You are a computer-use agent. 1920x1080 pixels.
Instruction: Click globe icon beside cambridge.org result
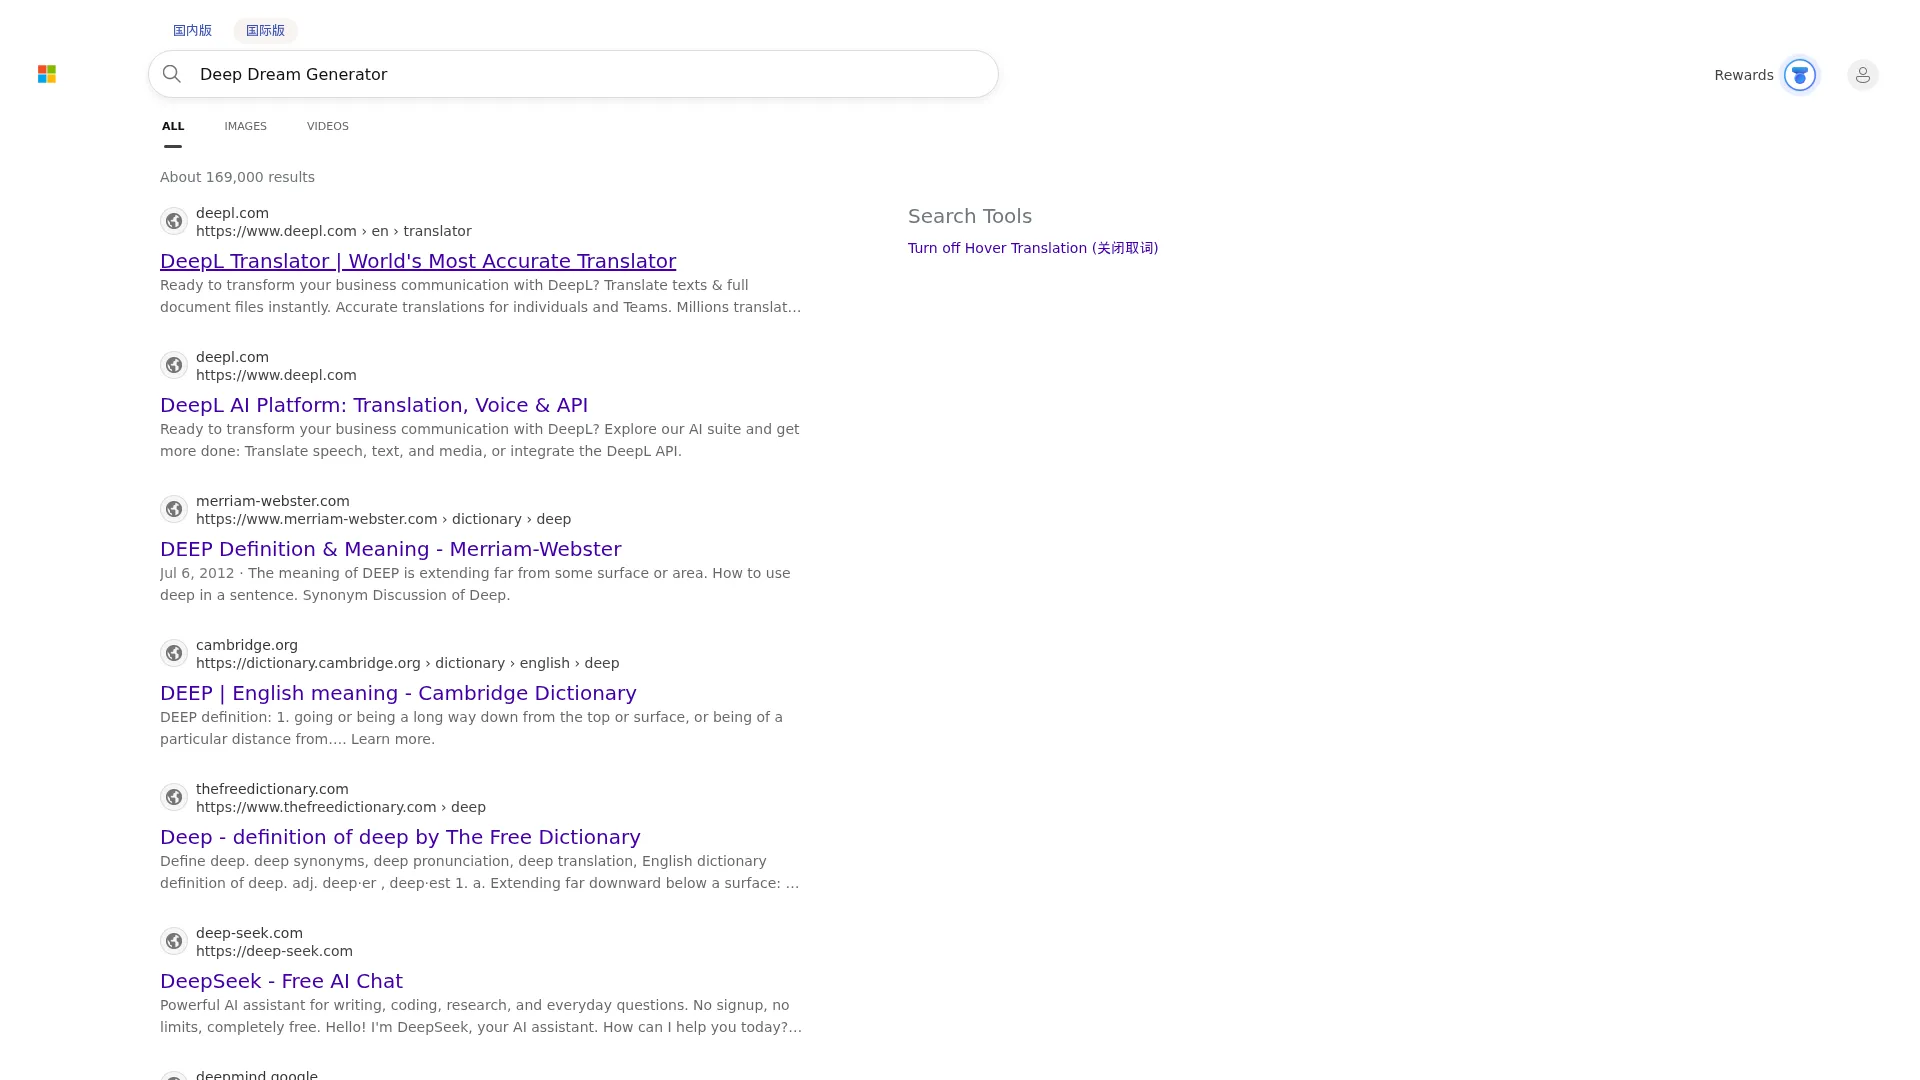[x=174, y=653]
